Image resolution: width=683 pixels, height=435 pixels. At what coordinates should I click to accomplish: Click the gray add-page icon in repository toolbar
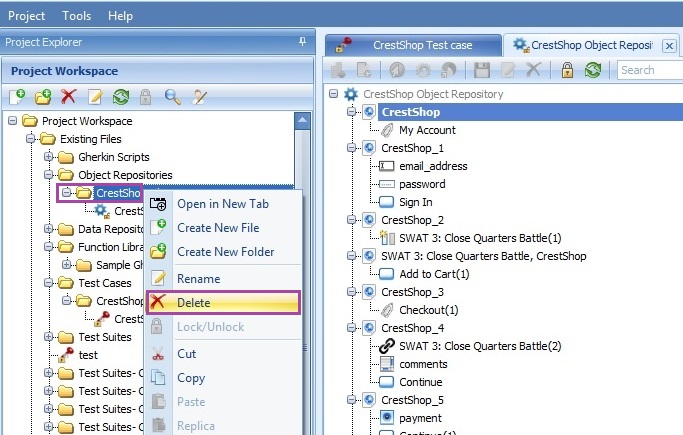tap(364, 70)
